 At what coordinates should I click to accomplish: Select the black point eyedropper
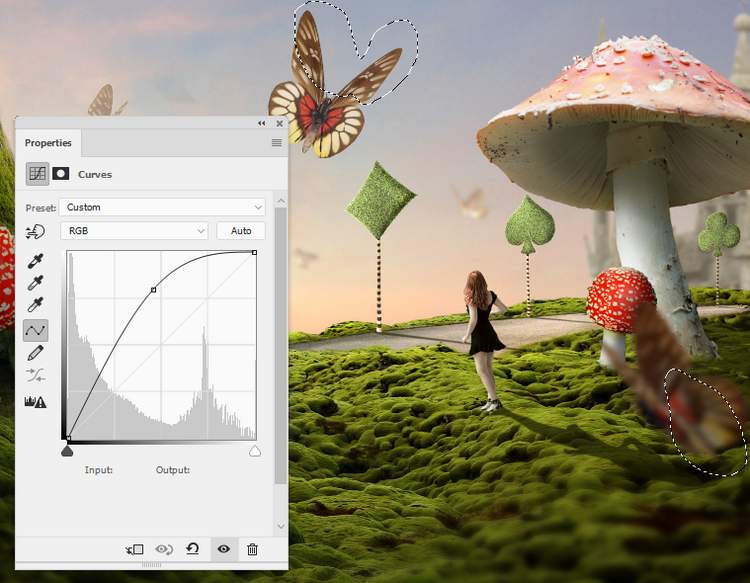pyautogui.click(x=36, y=261)
